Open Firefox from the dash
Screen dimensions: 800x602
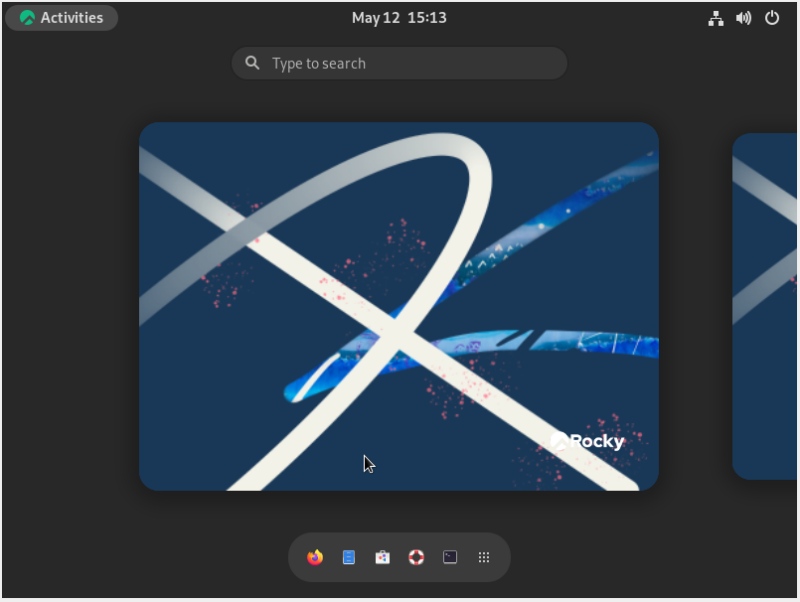315,557
